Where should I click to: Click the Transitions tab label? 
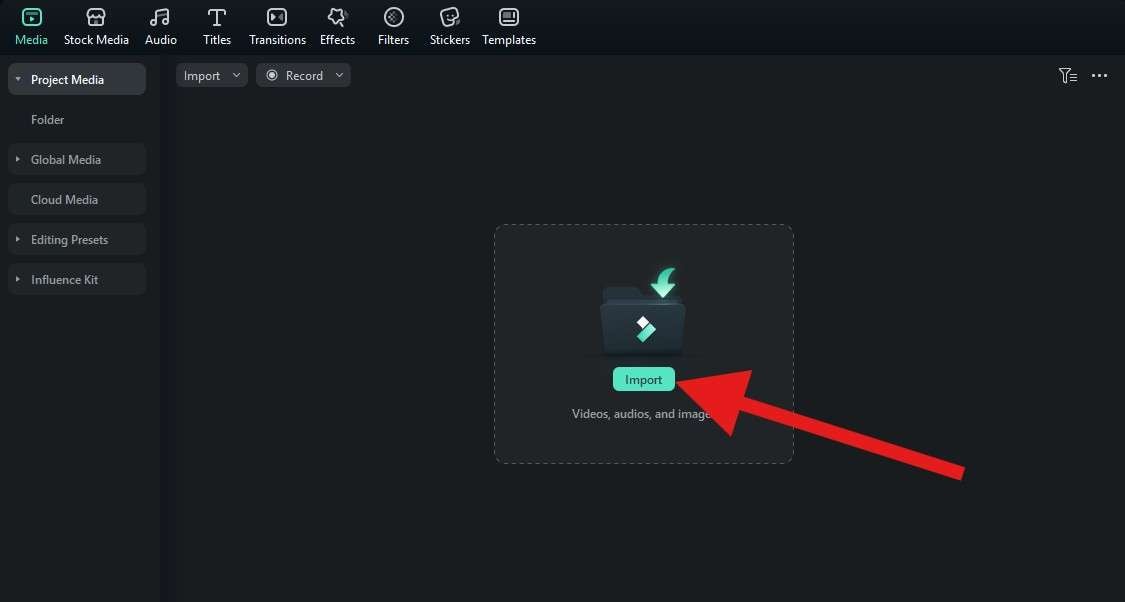click(277, 40)
